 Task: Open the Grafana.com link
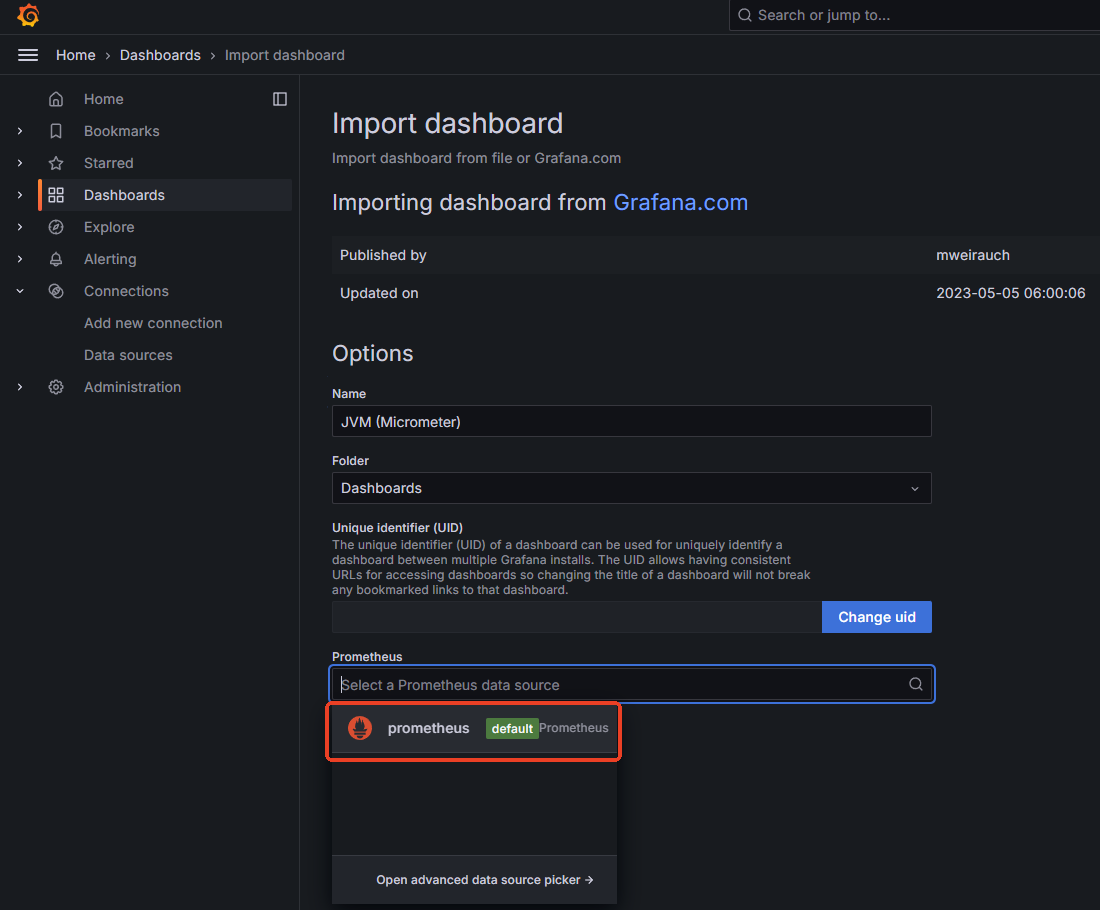click(x=680, y=202)
